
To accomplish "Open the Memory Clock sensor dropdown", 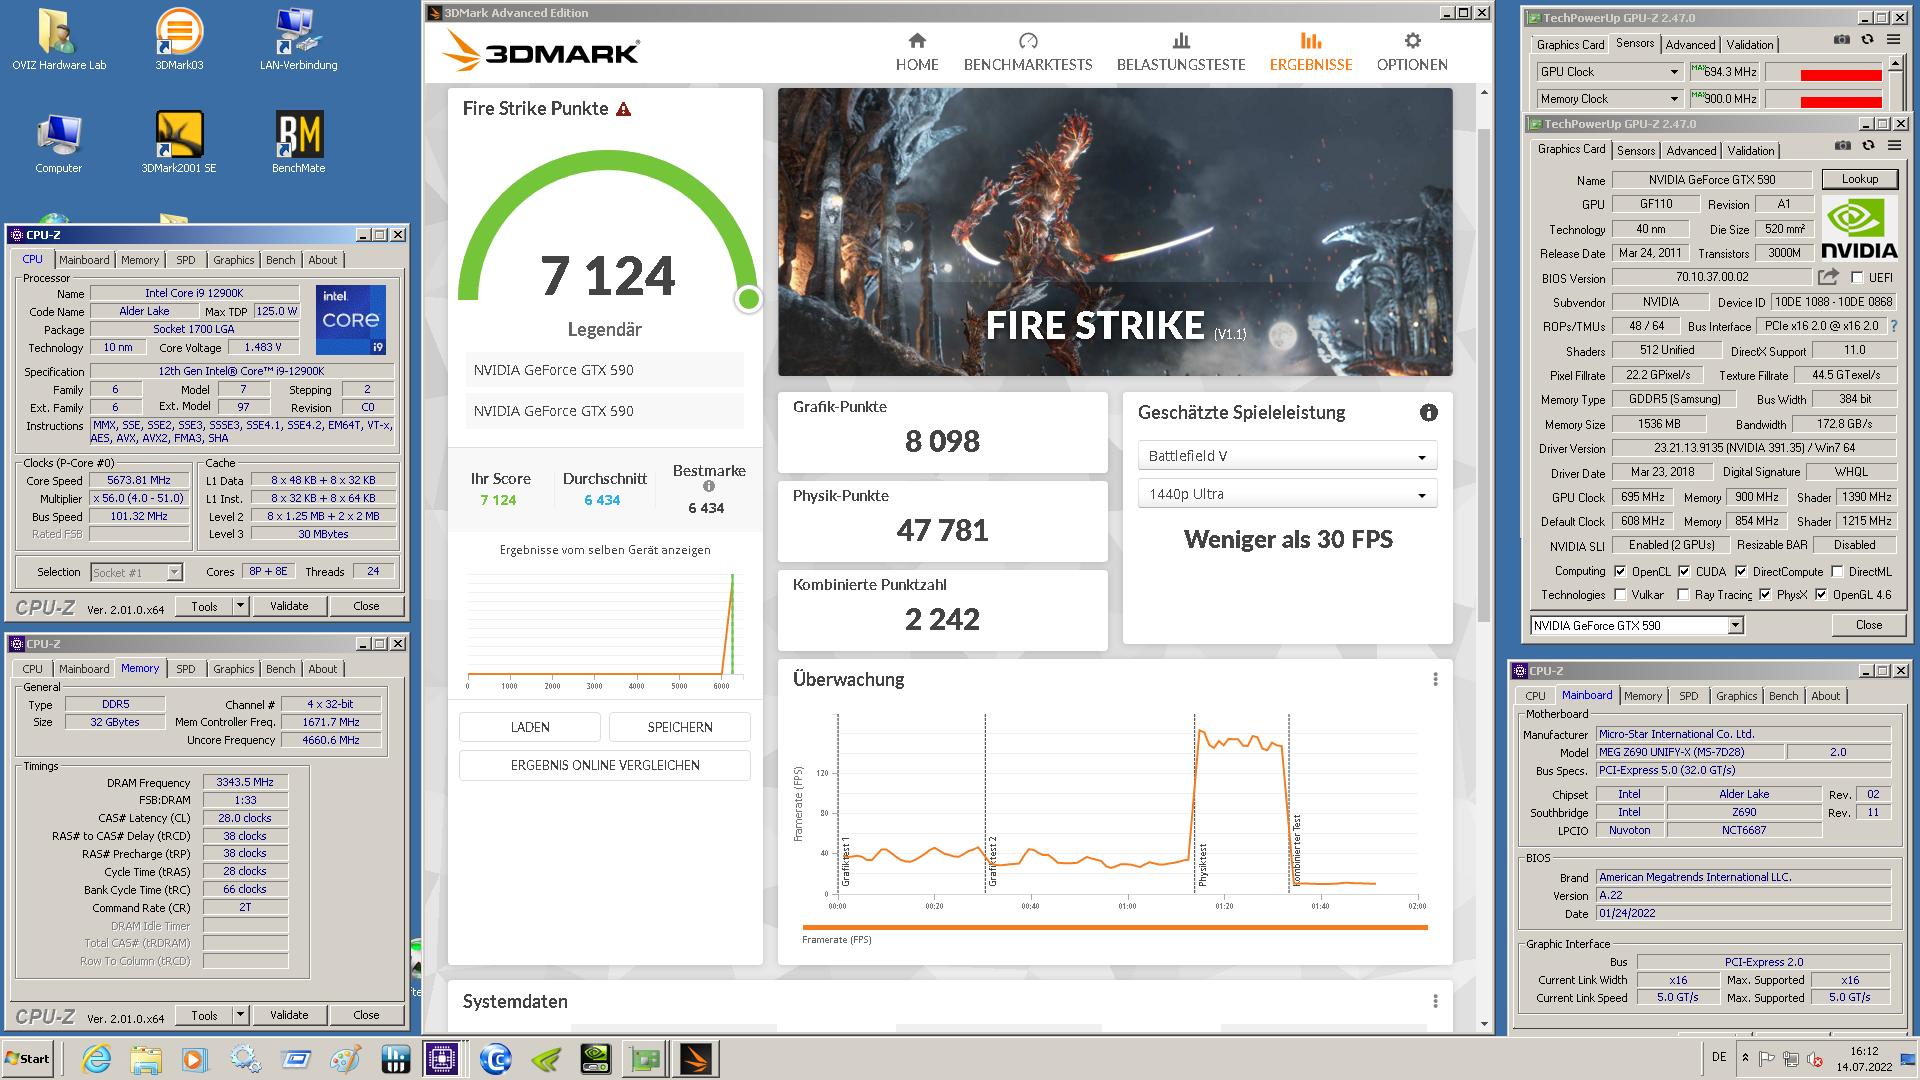I will [x=1609, y=99].
